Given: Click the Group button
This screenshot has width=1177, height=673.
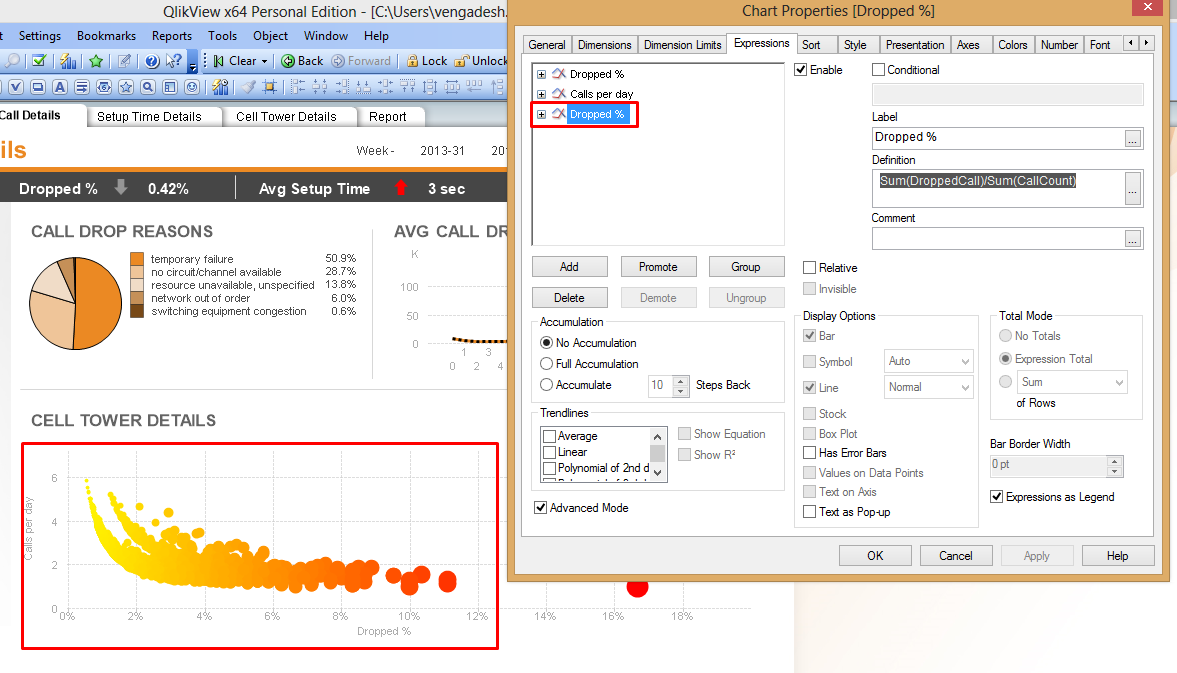Looking at the screenshot, I should (746, 267).
